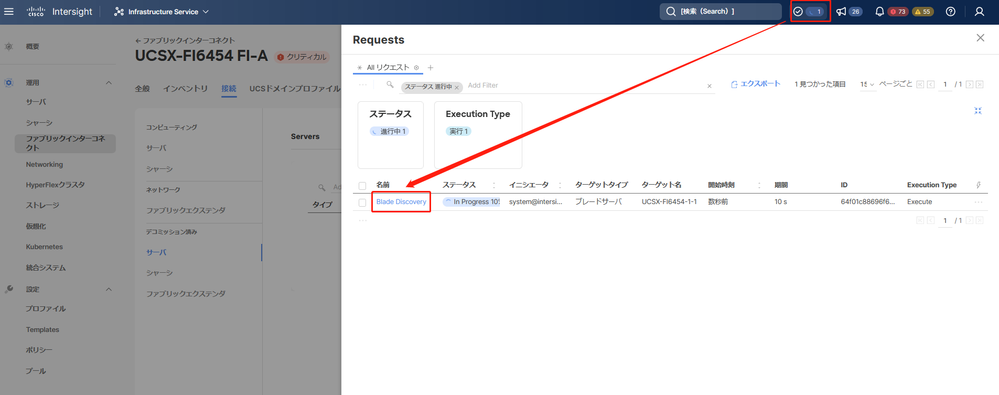Open the help question mark icon
This screenshot has height=395, width=999.
click(x=951, y=11)
